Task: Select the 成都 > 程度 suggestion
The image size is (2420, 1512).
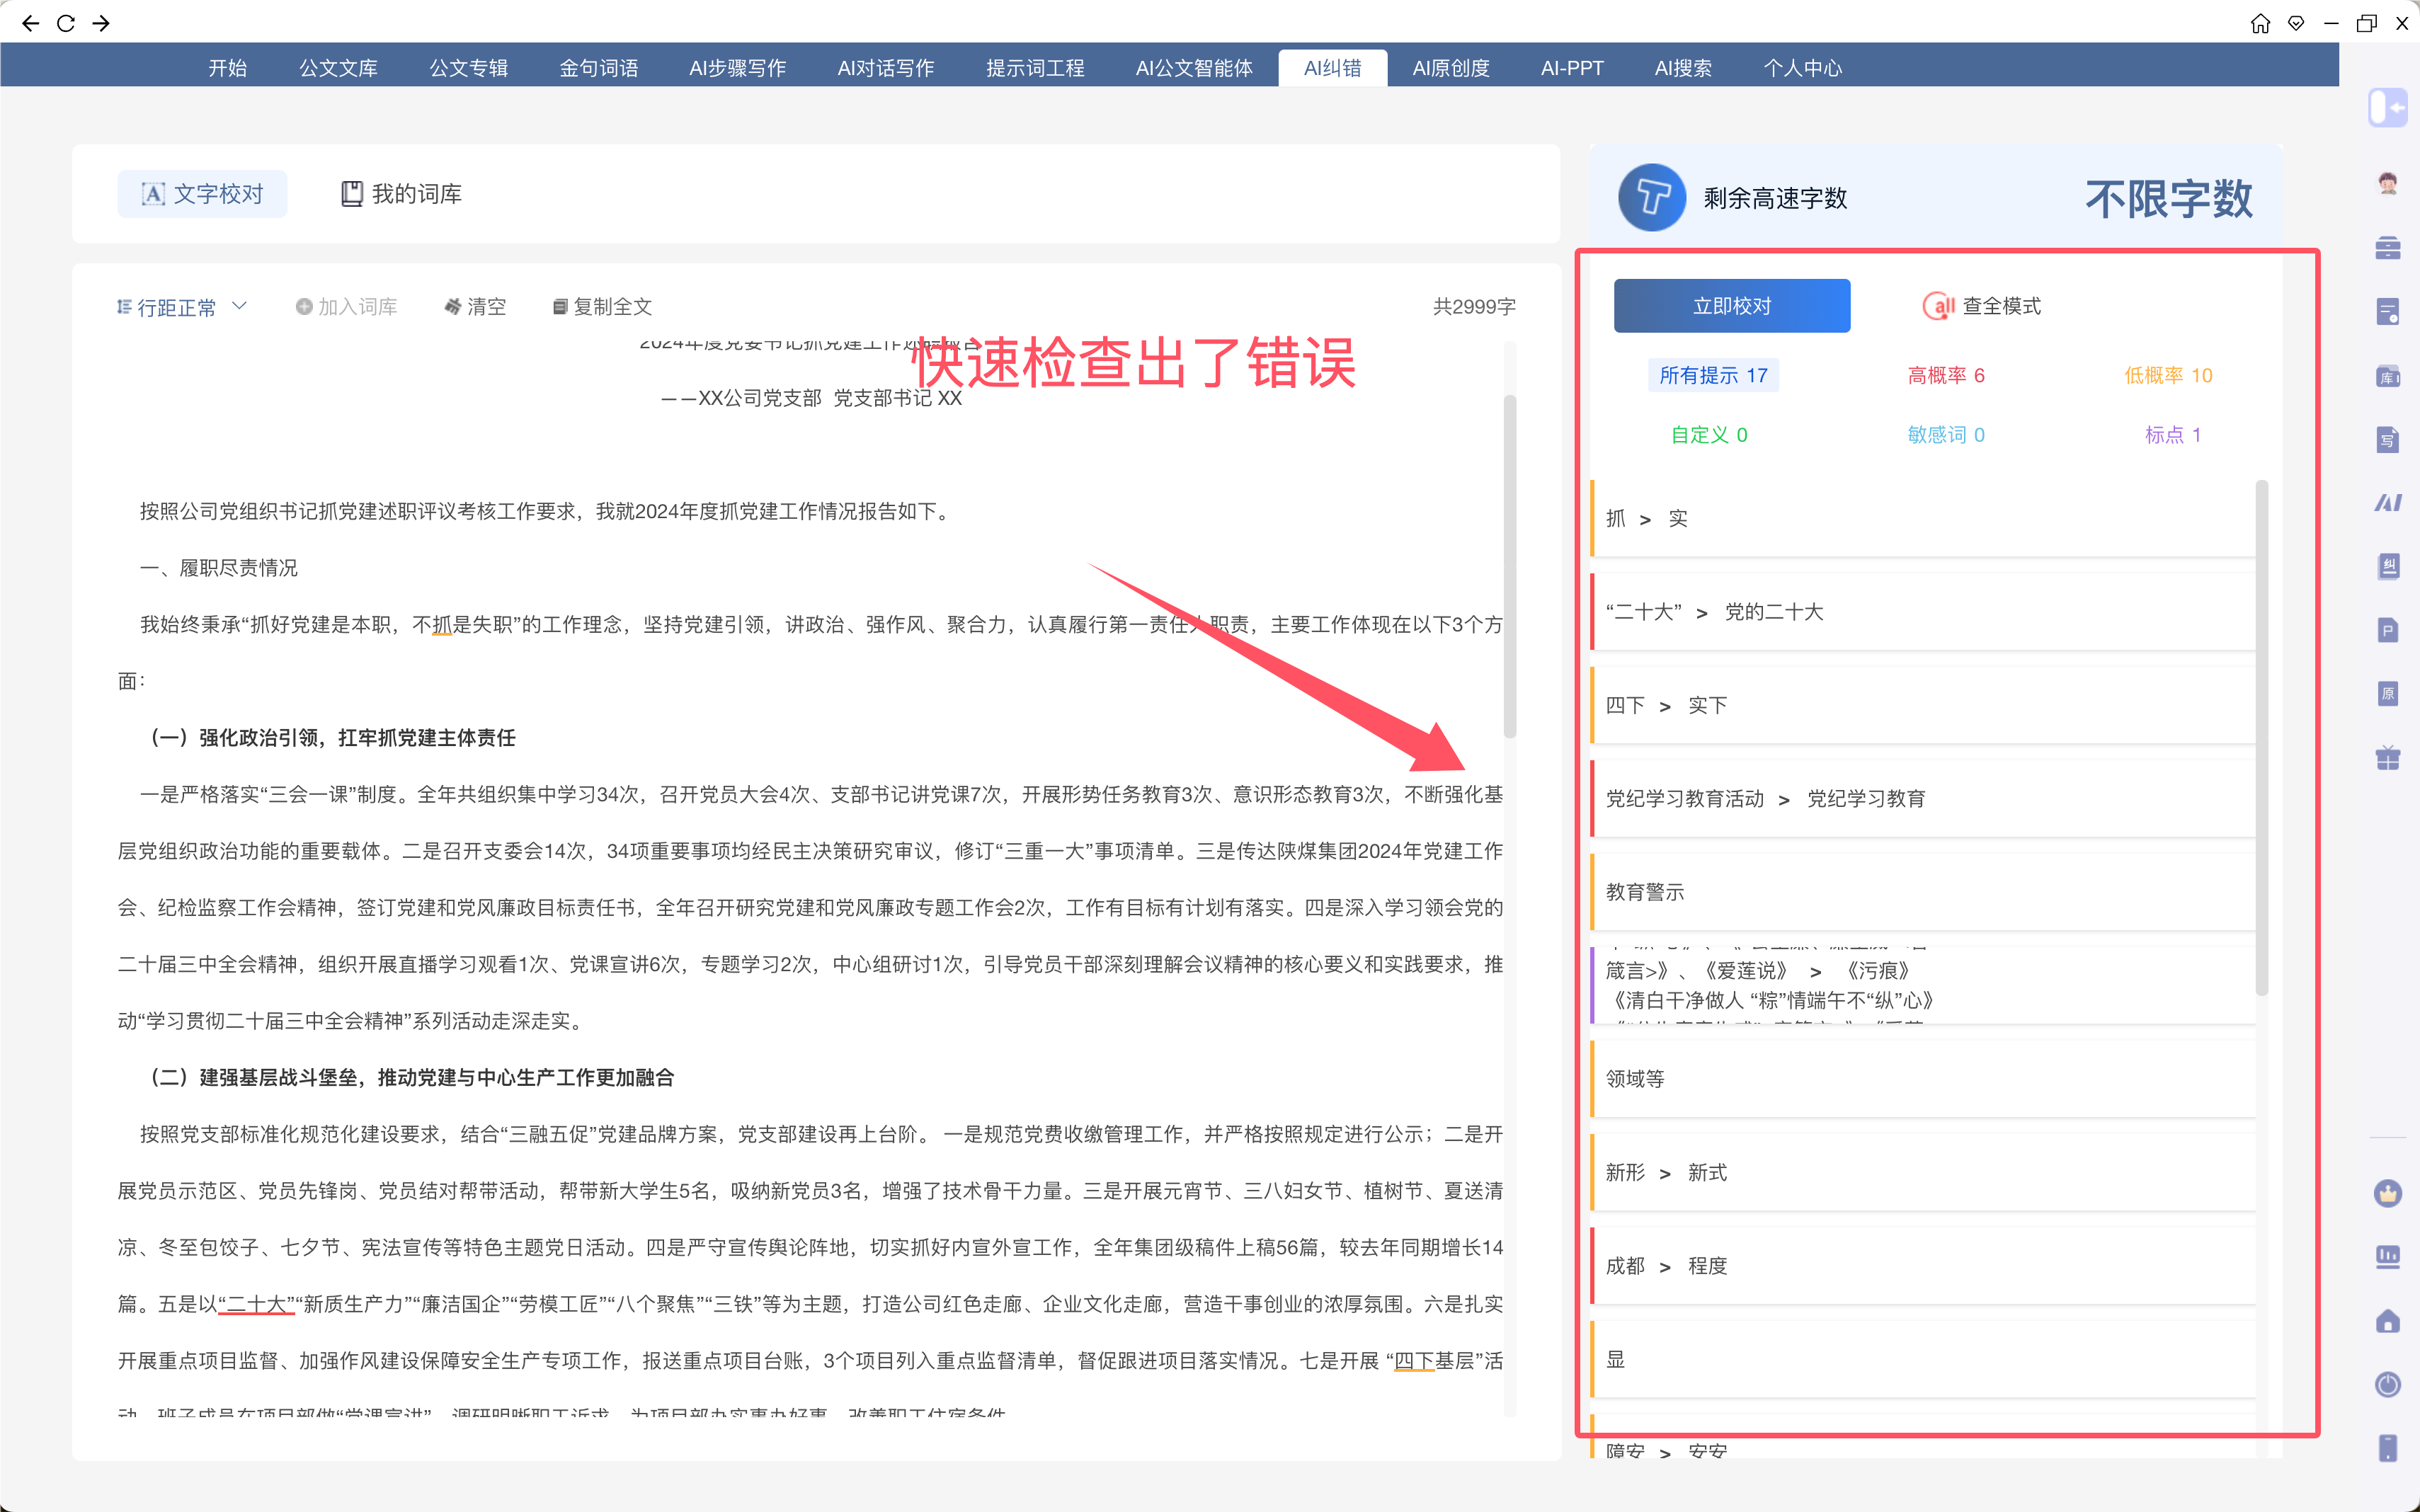Action: (x=1923, y=1266)
